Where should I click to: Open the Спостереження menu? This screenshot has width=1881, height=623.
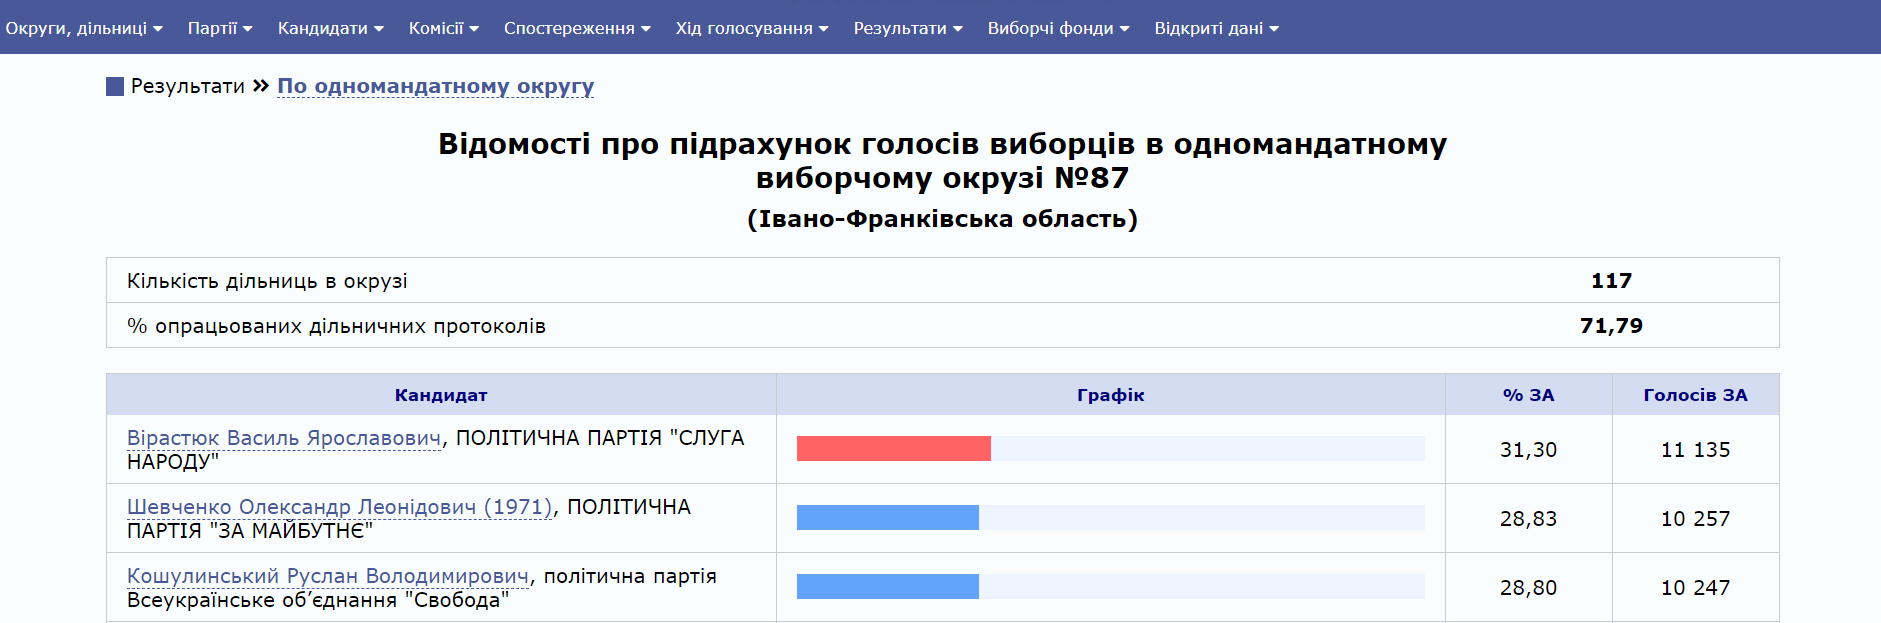577,28
